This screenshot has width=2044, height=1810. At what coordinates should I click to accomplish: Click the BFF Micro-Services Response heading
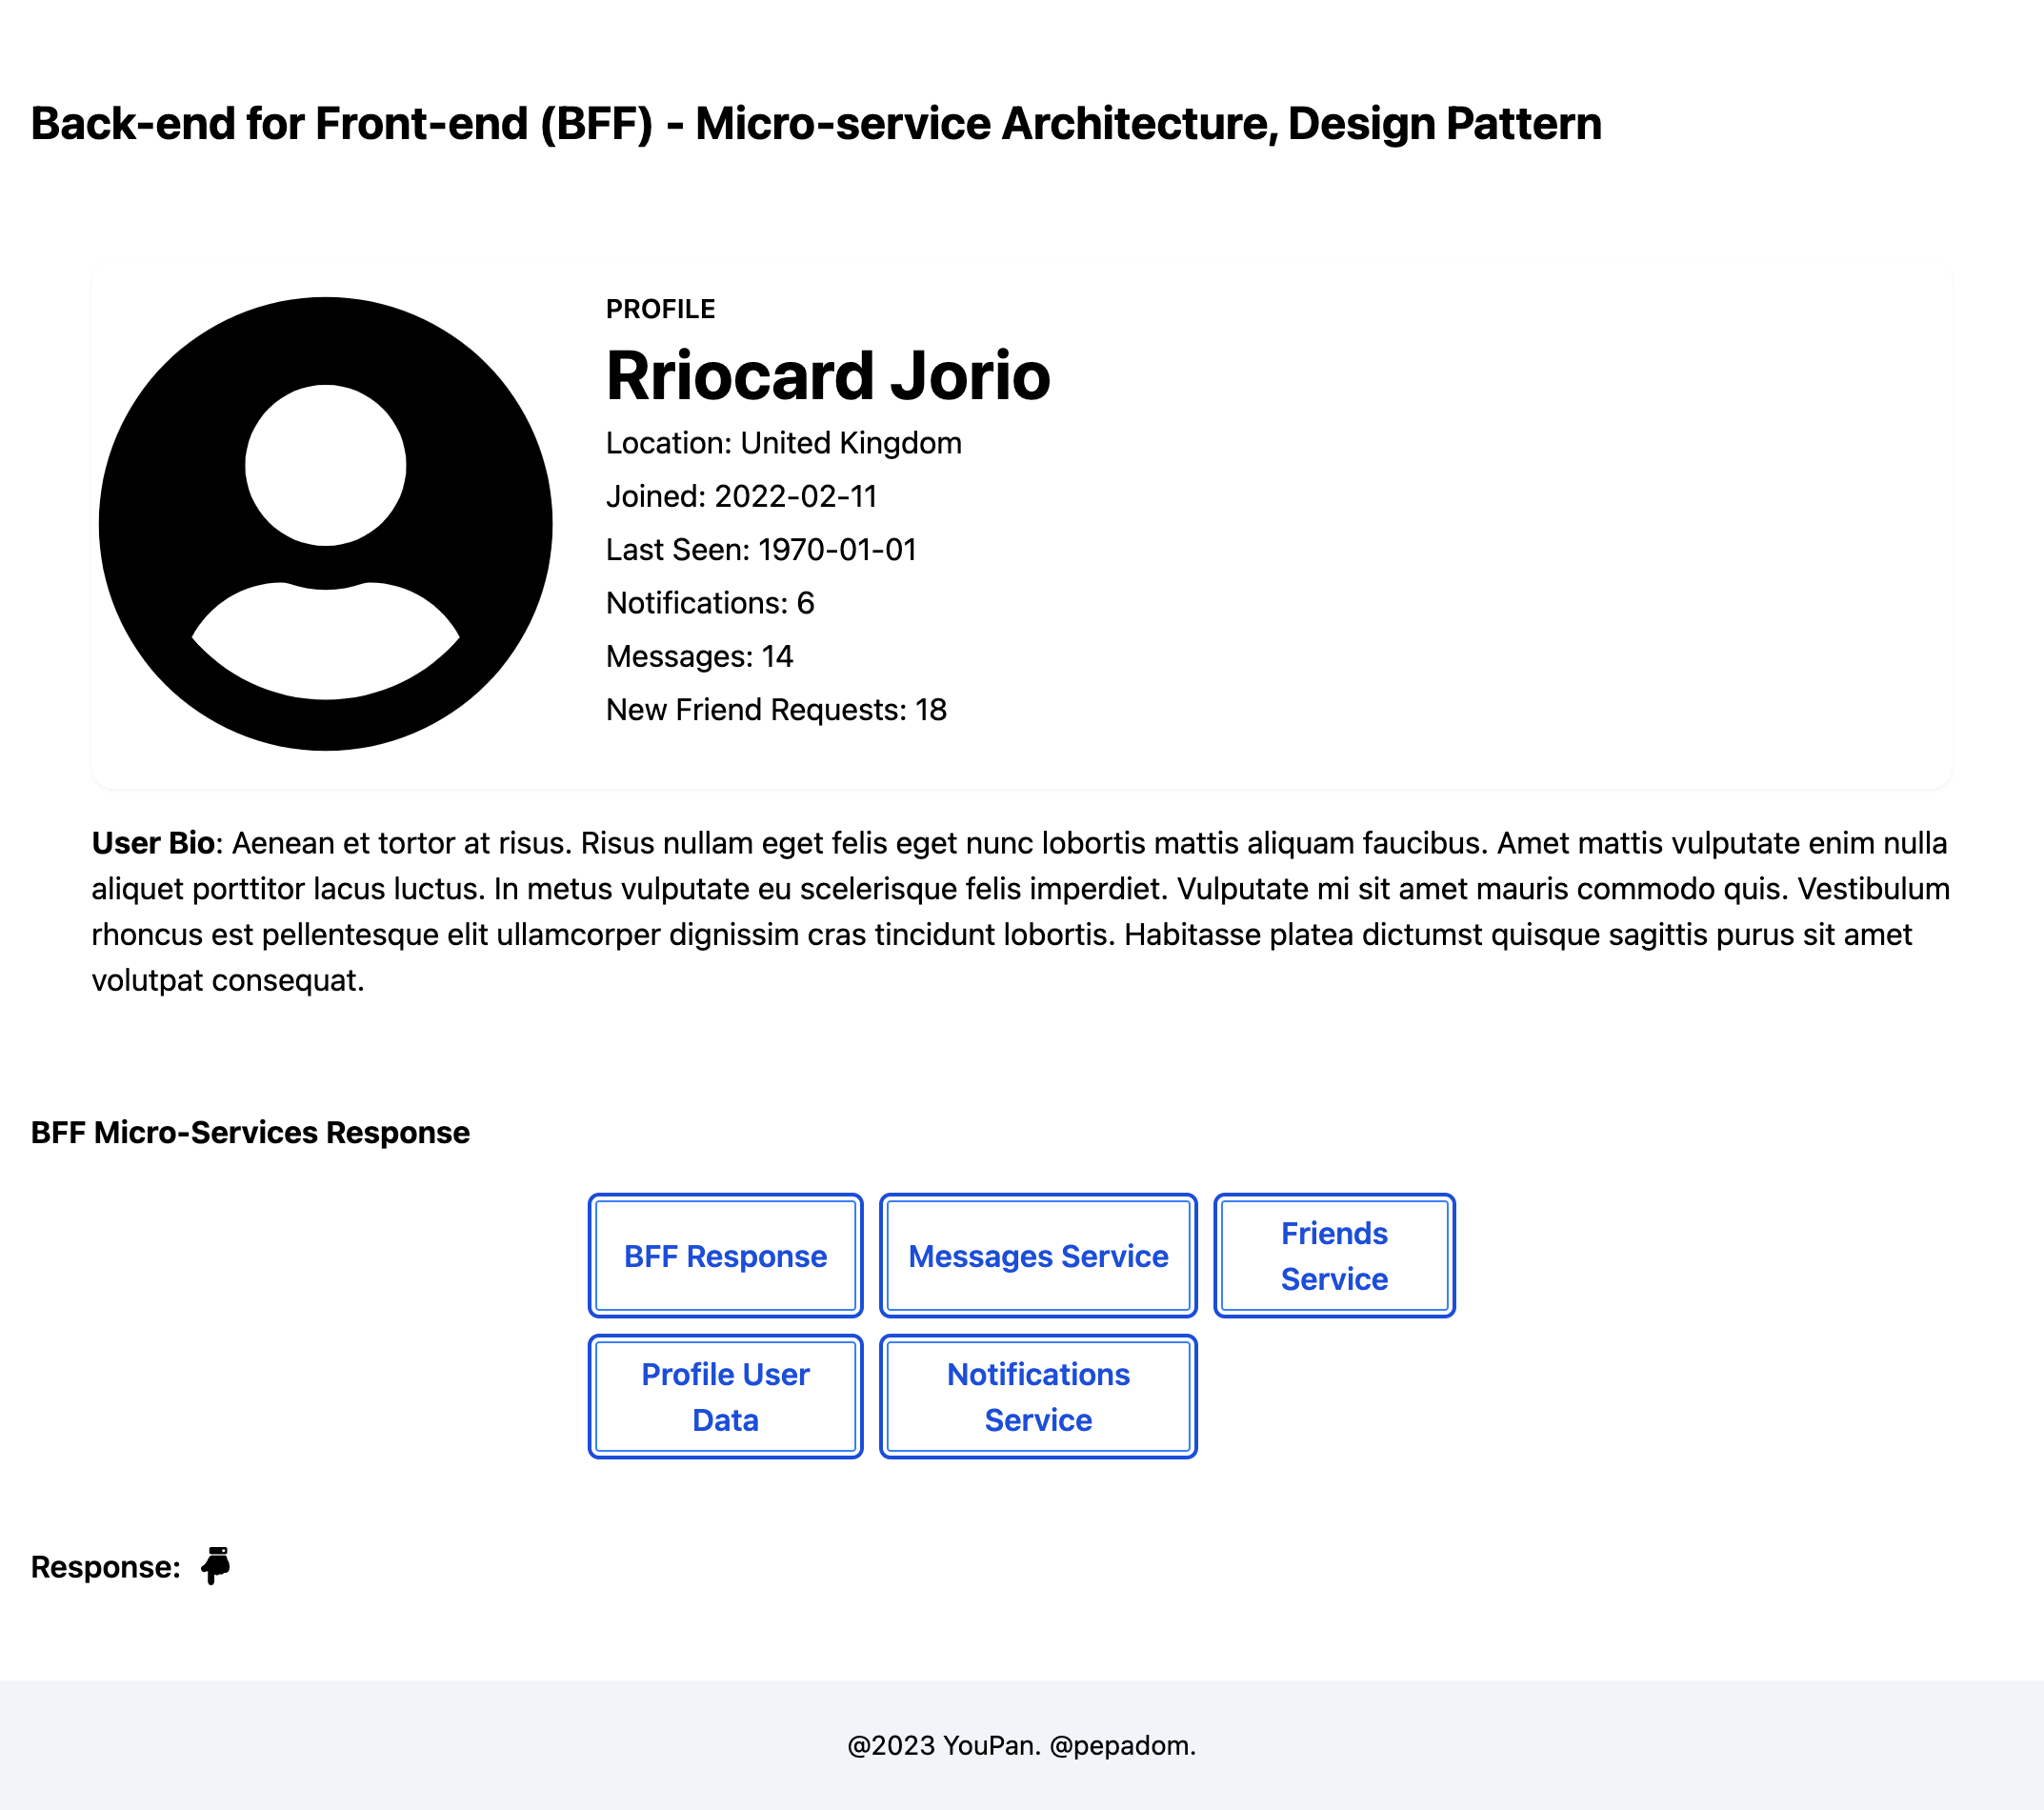coord(250,1132)
